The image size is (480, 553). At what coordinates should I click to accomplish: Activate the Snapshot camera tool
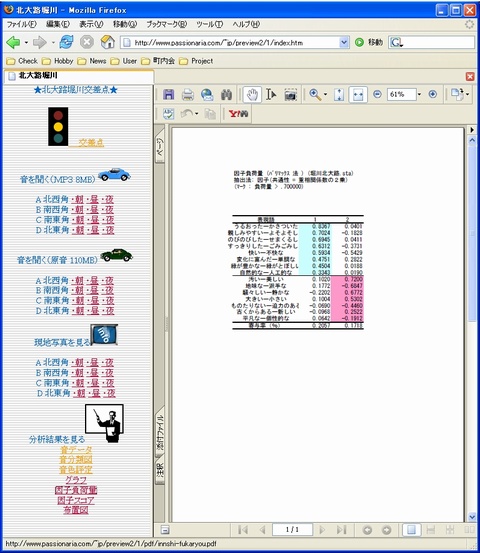[x=290, y=95]
